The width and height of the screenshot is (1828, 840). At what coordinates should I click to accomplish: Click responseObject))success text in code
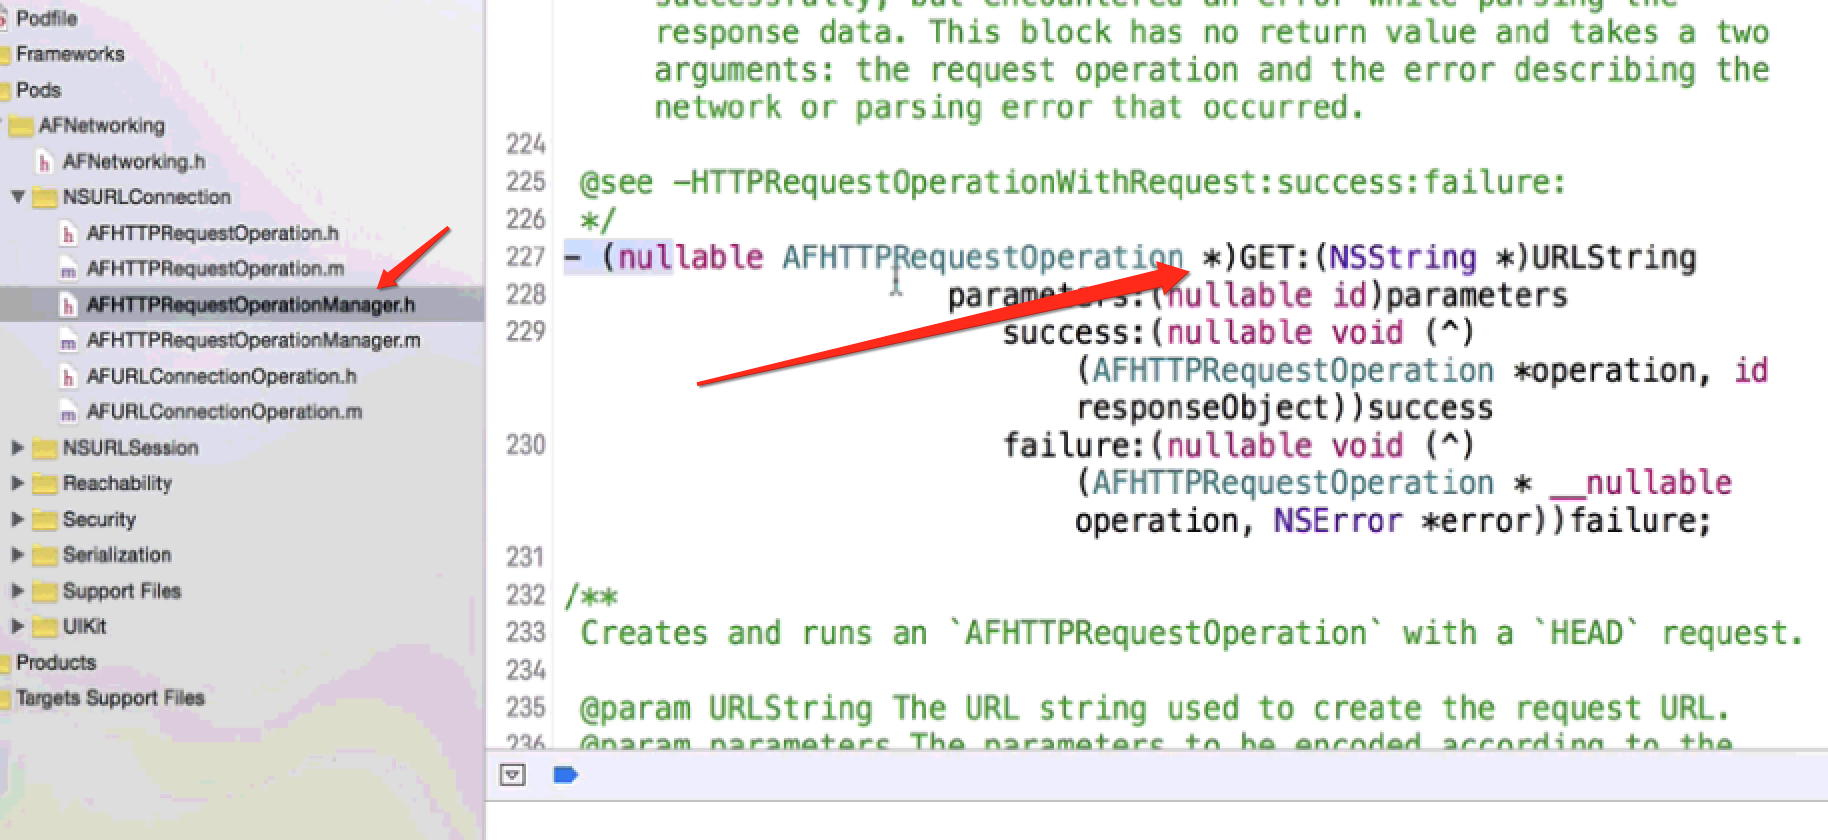(1285, 408)
